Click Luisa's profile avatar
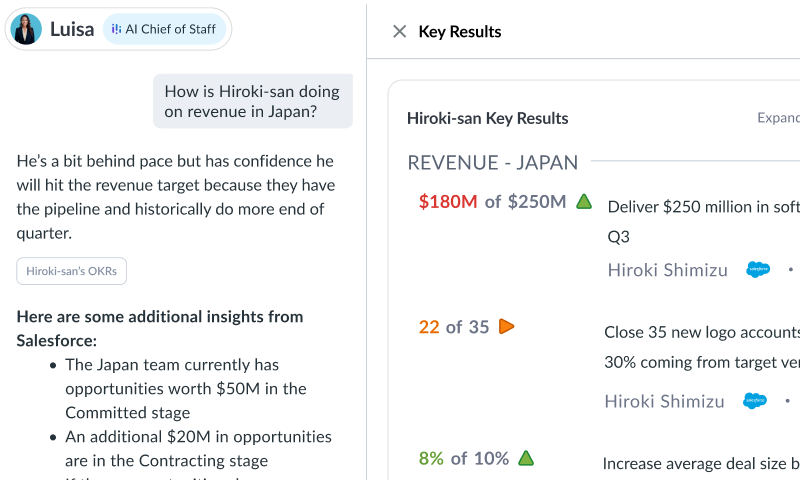The height and width of the screenshot is (480, 800). point(26,29)
